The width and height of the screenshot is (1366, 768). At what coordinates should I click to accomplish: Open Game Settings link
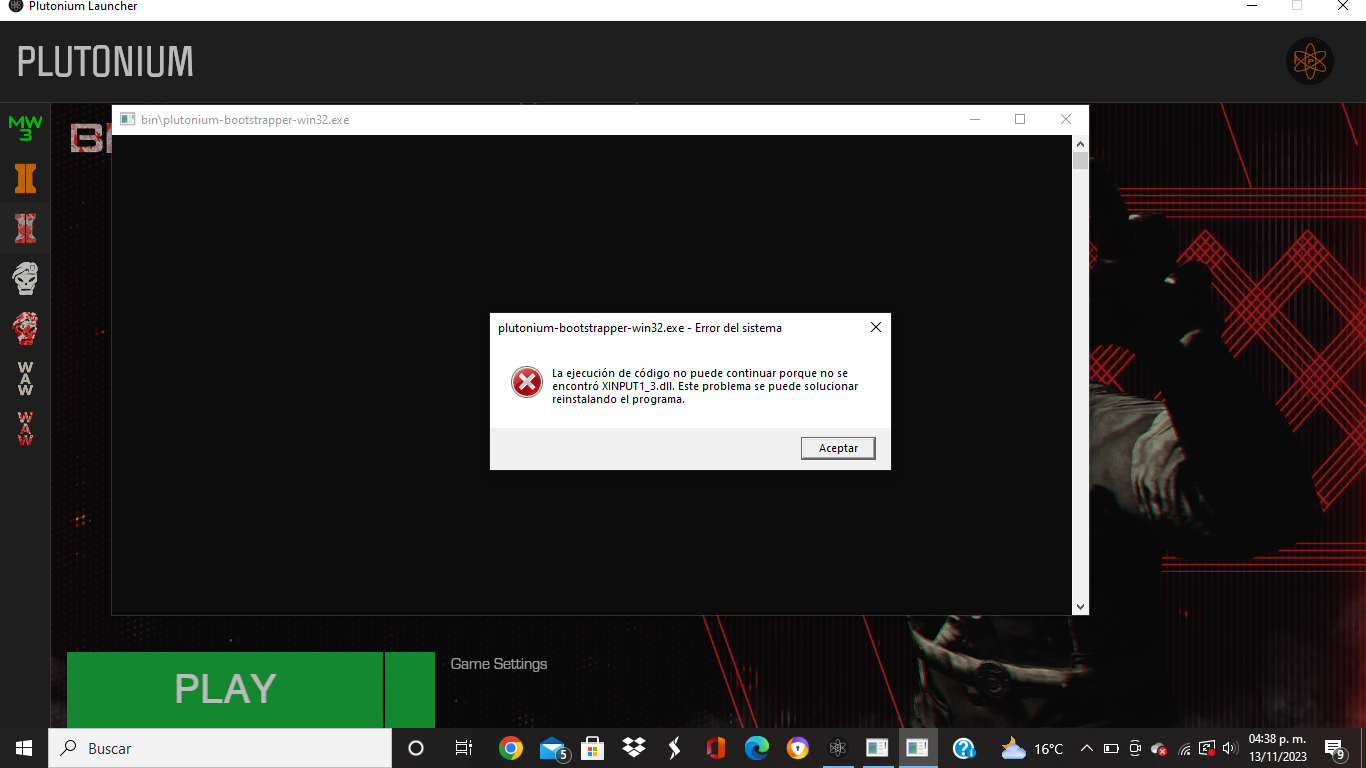(499, 664)
